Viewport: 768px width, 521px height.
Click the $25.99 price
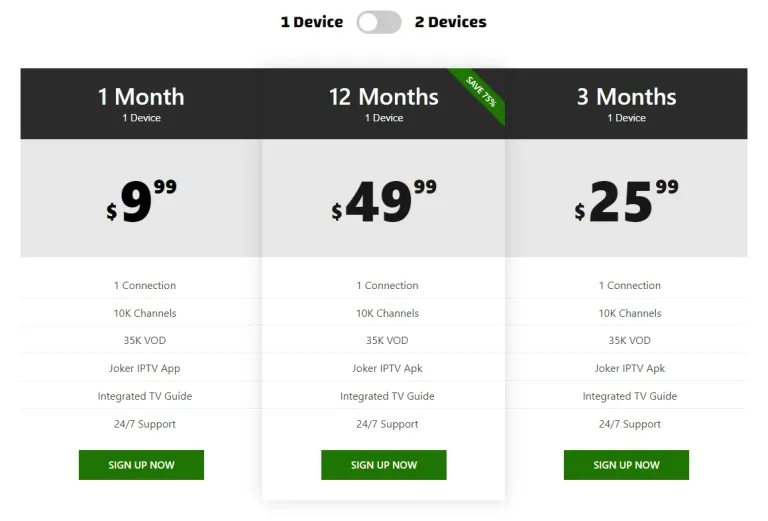click(x=626, y=200)
